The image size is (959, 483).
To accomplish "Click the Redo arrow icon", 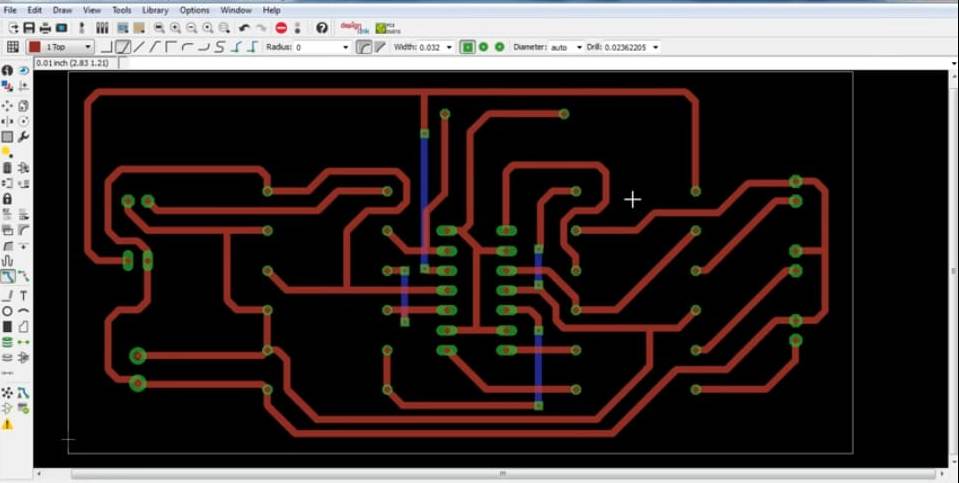I will pos(261,28).
